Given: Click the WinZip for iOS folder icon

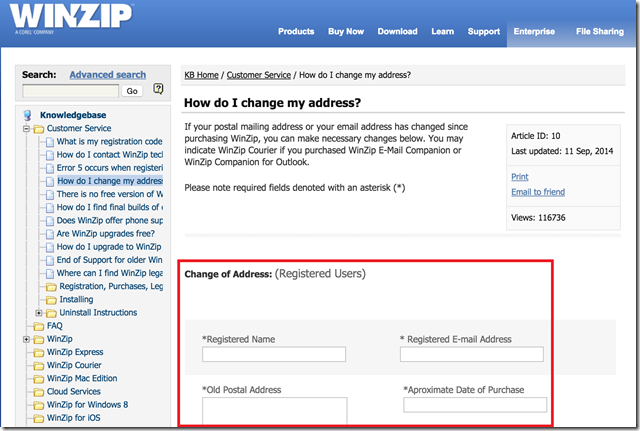Looking at the screenshot, I should (39, 418).
